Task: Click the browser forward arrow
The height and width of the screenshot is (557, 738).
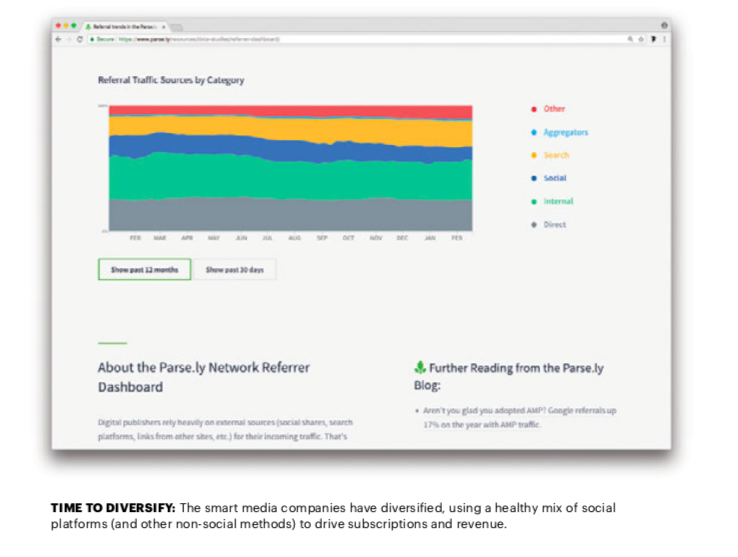Action: click(x=69, y=39)
